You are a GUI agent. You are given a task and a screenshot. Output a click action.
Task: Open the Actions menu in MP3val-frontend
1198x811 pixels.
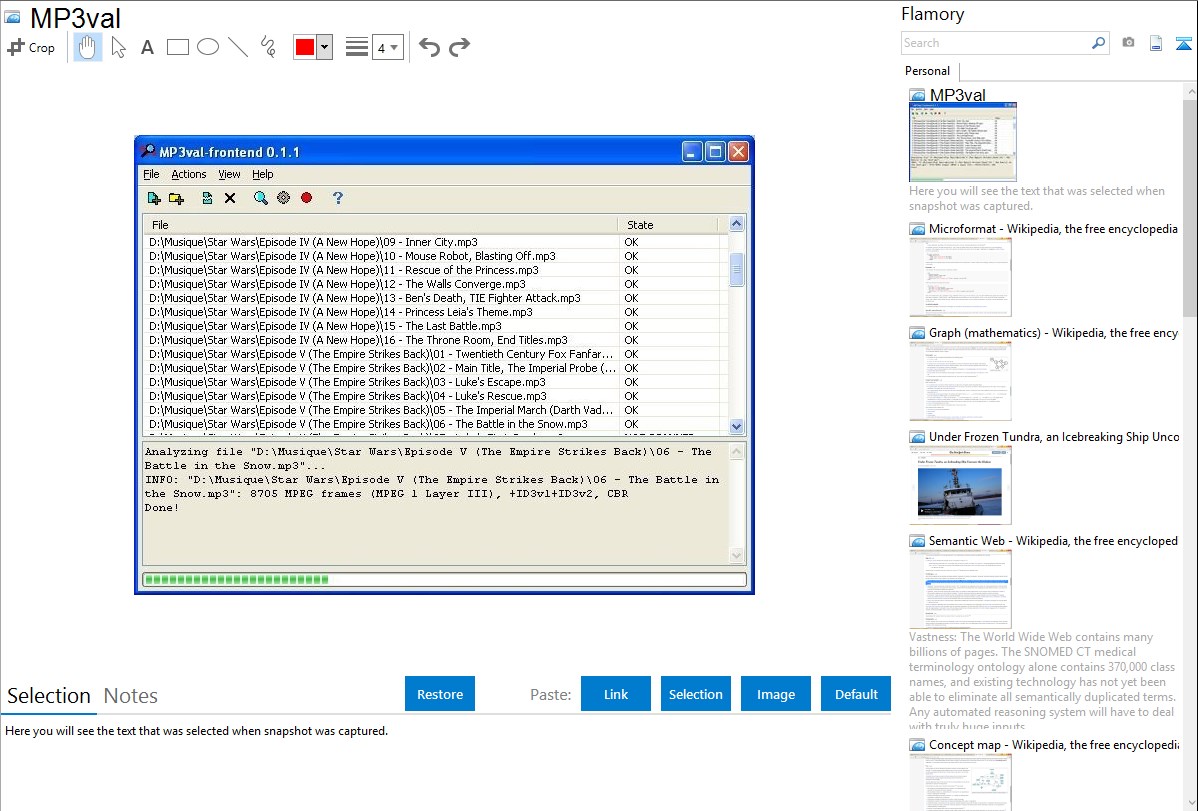coord(189,174)
